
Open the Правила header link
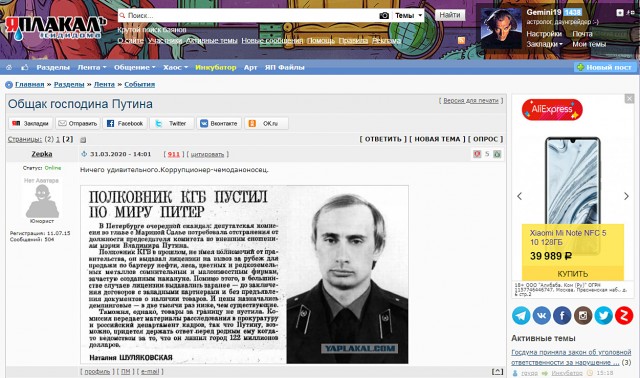coord(353,41)
